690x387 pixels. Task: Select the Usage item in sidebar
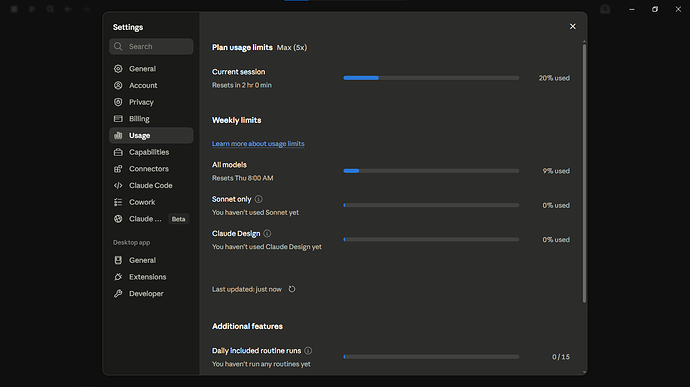tap(151, 136)
